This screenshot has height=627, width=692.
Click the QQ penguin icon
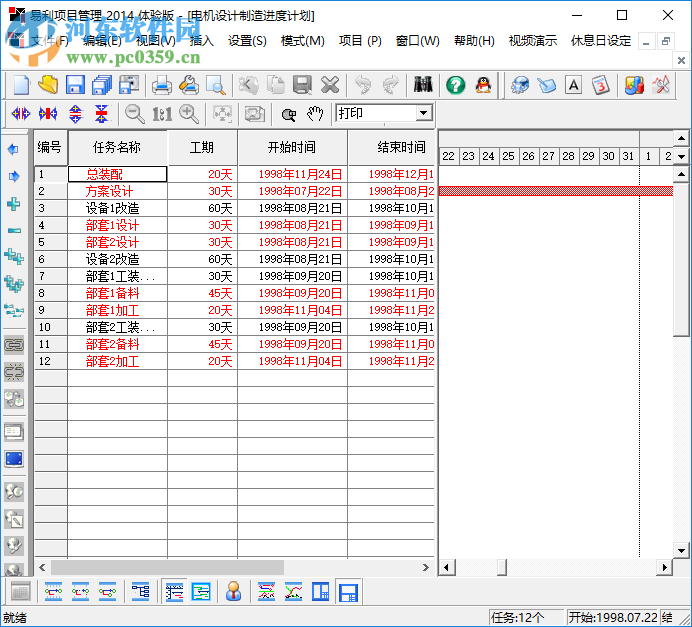click(x=483, y=85)
